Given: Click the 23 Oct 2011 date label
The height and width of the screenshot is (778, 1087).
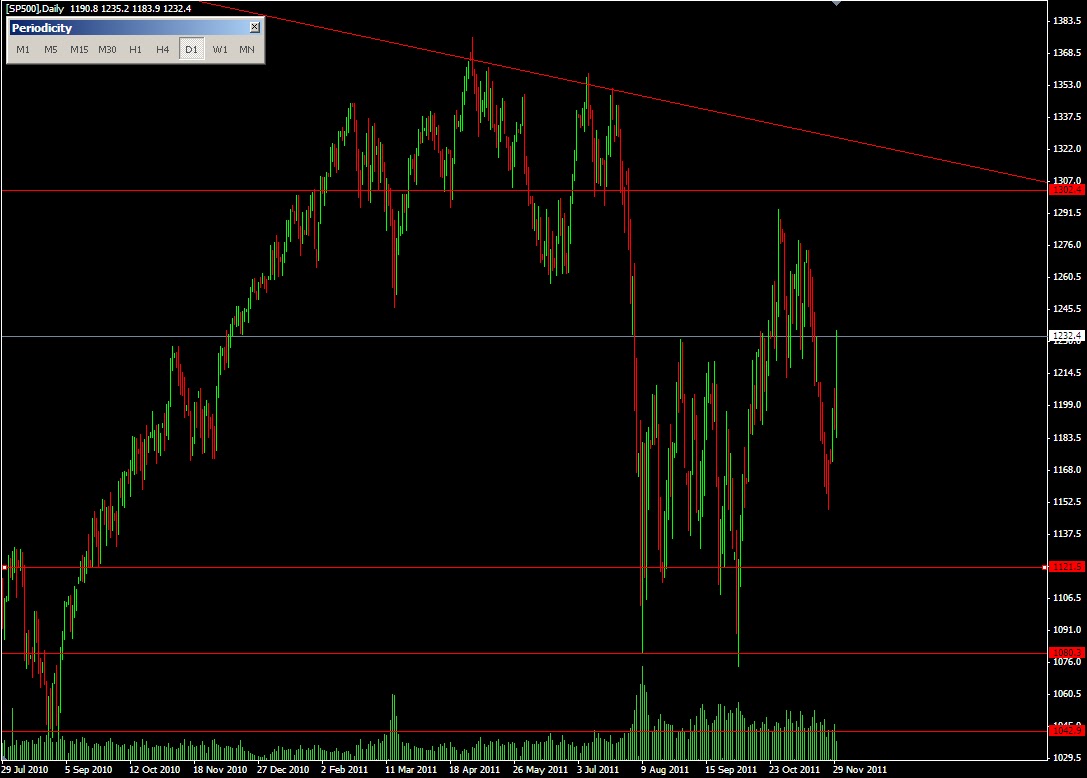Looking at the screenshot, I should (x=794, y=769).
